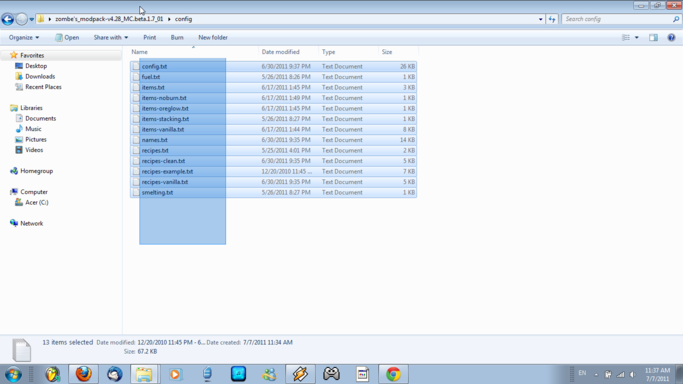Show hidden tray icons arrow
This screenshot has width=683, height=384.
596,374
